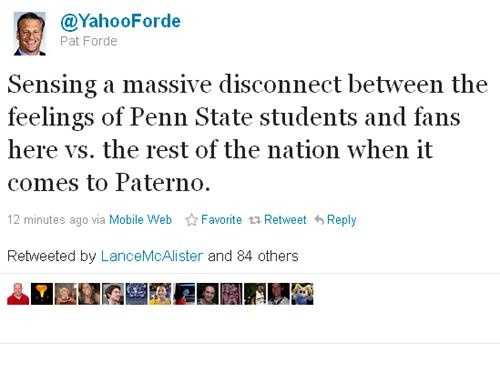The height and width of the screenshot is (373, 500).
Task: Open the third retweeter avatar
Action: tap(66, 294)
